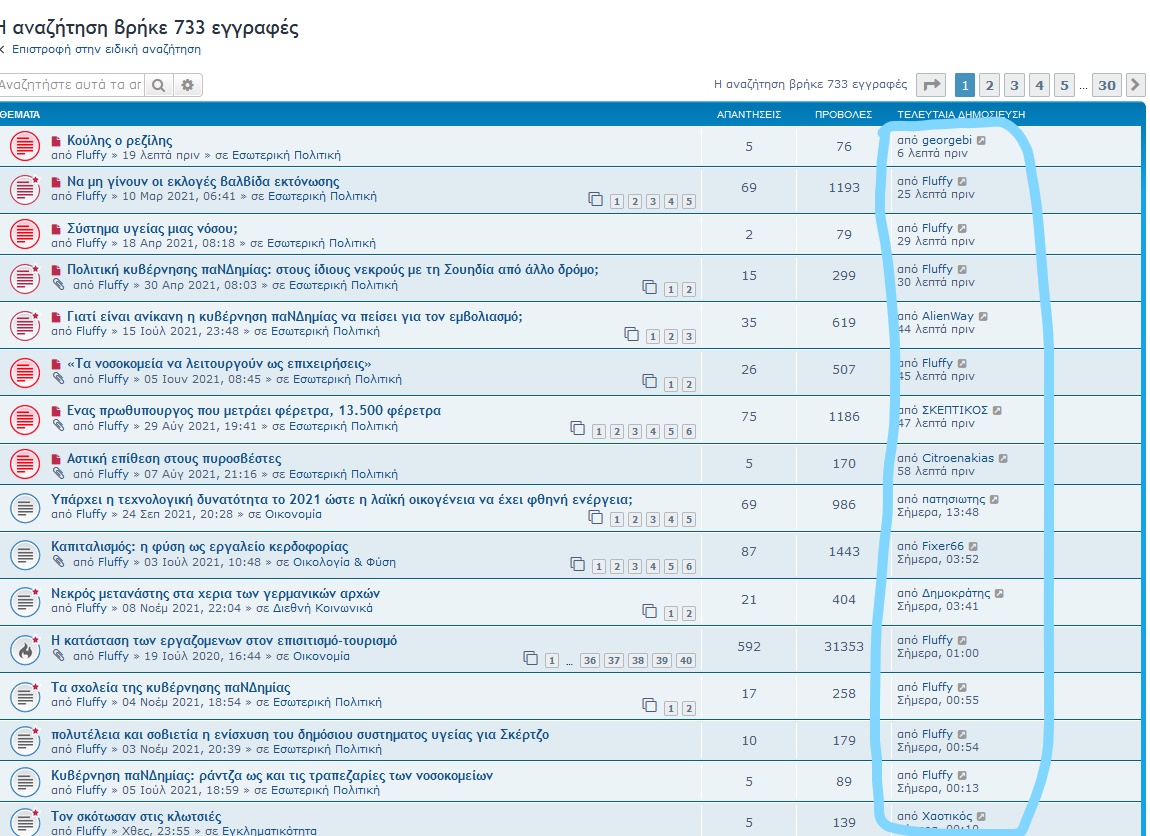View latest post icon next to georgebi
This screenshot has height=836, width=1150.
click(x=981, y=140)
